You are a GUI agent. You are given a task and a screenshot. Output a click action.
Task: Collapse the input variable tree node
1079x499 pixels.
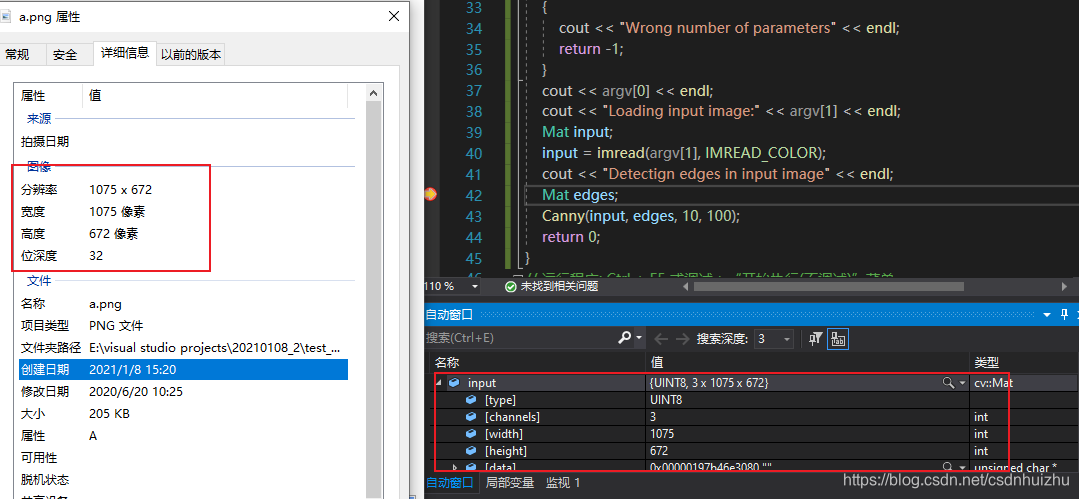[x=438, y=382]
